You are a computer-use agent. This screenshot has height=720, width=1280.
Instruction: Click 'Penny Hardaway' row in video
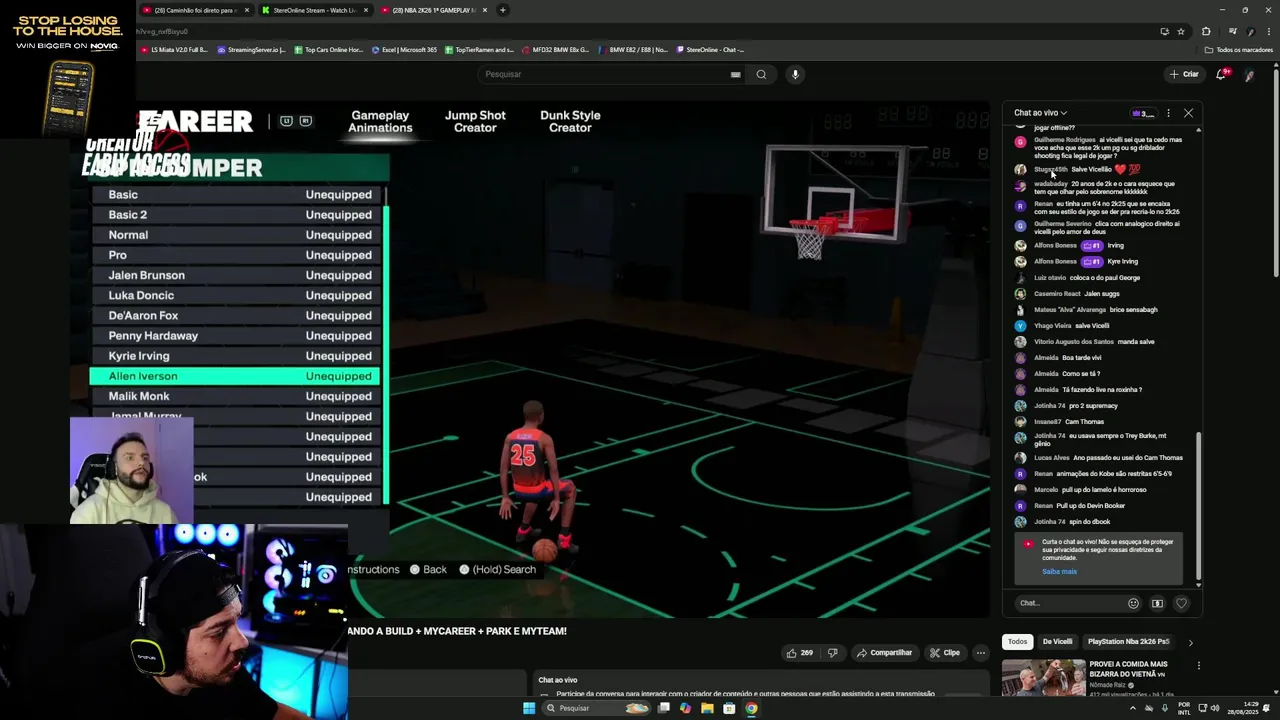tap(234, 336)
